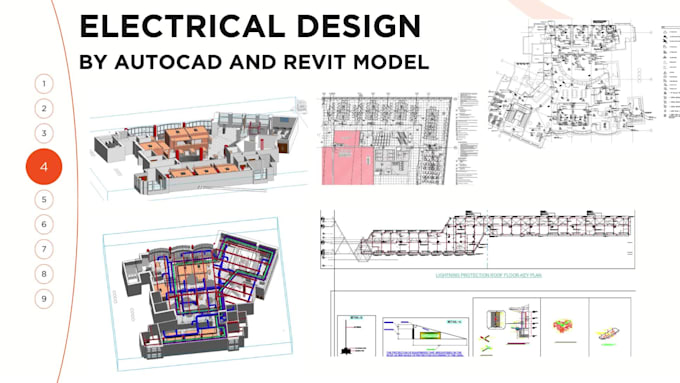Open the lightning protection details sheet
The width and height of the screenshot is (680, 383).
(482, 324)
